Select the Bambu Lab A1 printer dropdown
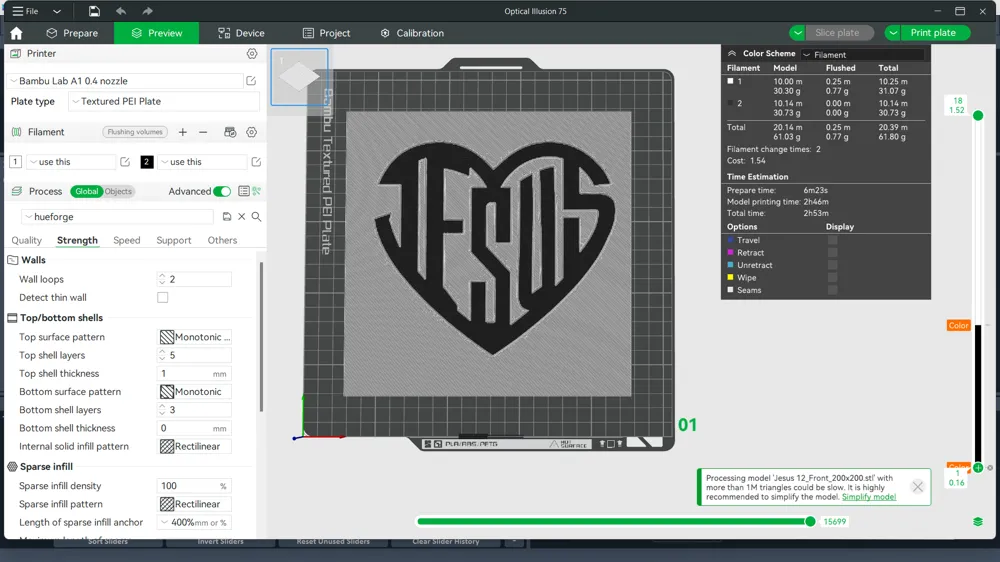This screenshot has height=562, width=1000. (125, 81)
